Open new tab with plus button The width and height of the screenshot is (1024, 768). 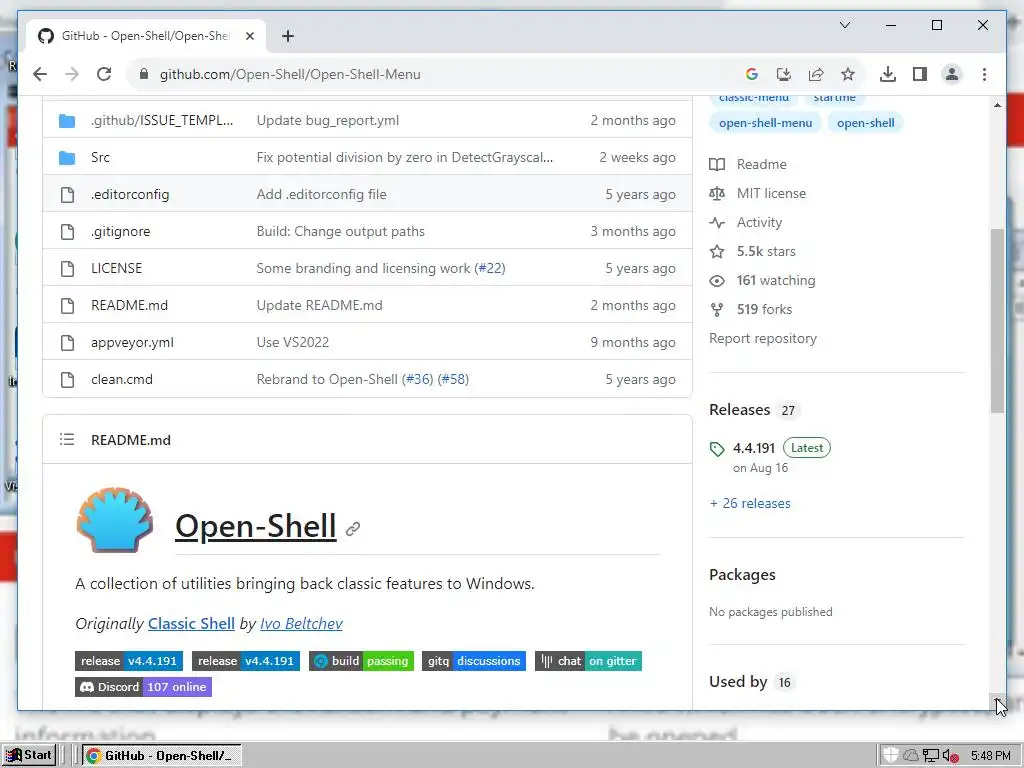coord(288,36)
